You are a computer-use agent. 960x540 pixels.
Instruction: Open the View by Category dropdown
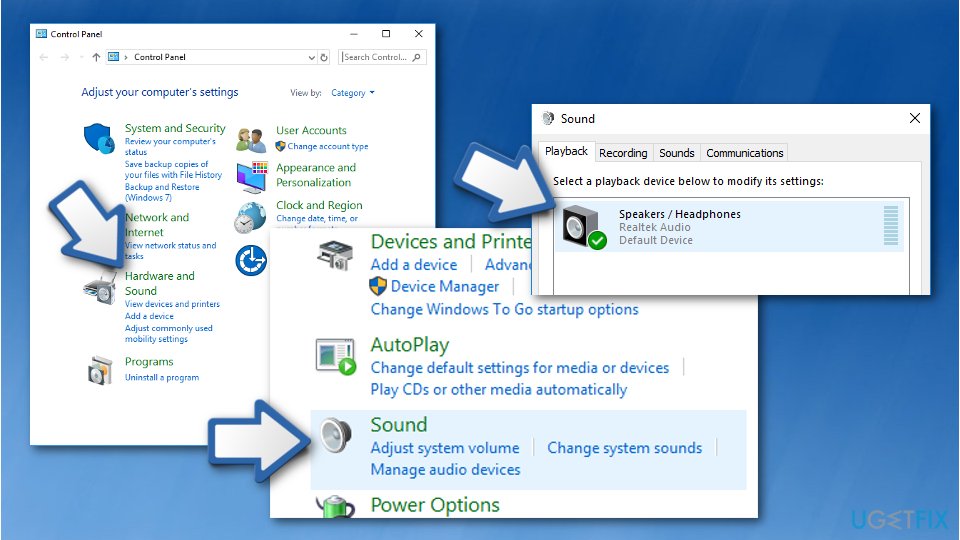pos(353,93)
